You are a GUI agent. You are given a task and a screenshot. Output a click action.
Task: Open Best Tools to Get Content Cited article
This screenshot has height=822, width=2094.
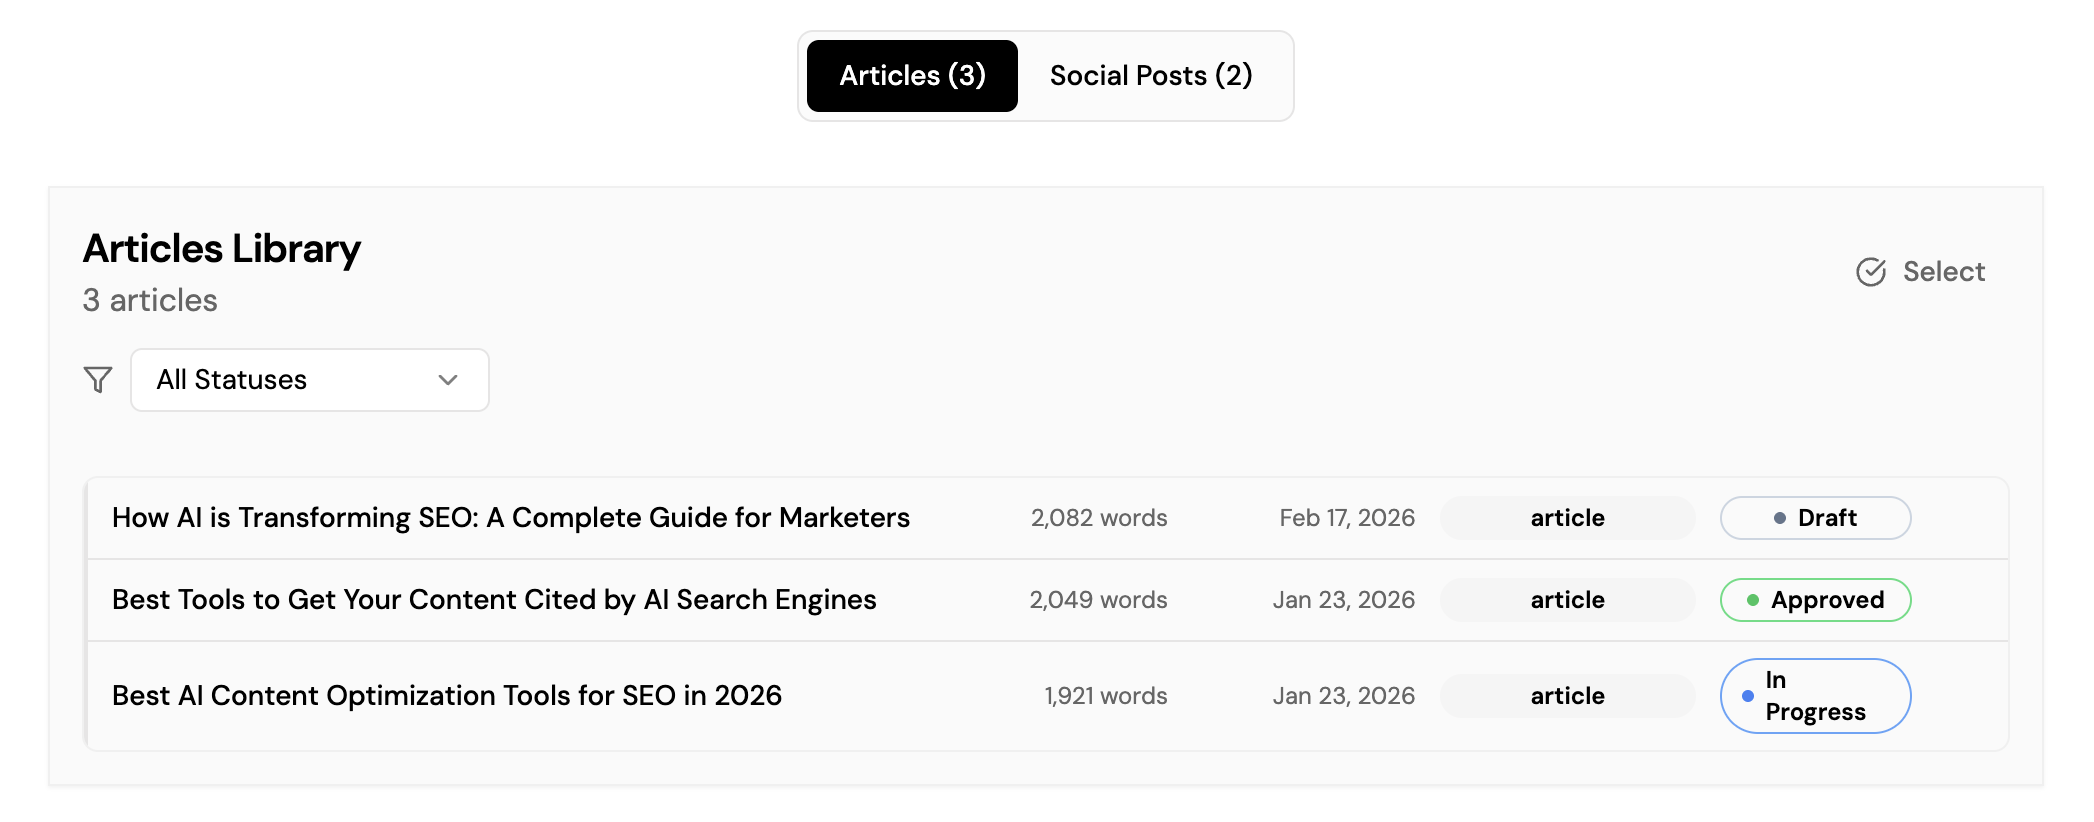point(494,600)
